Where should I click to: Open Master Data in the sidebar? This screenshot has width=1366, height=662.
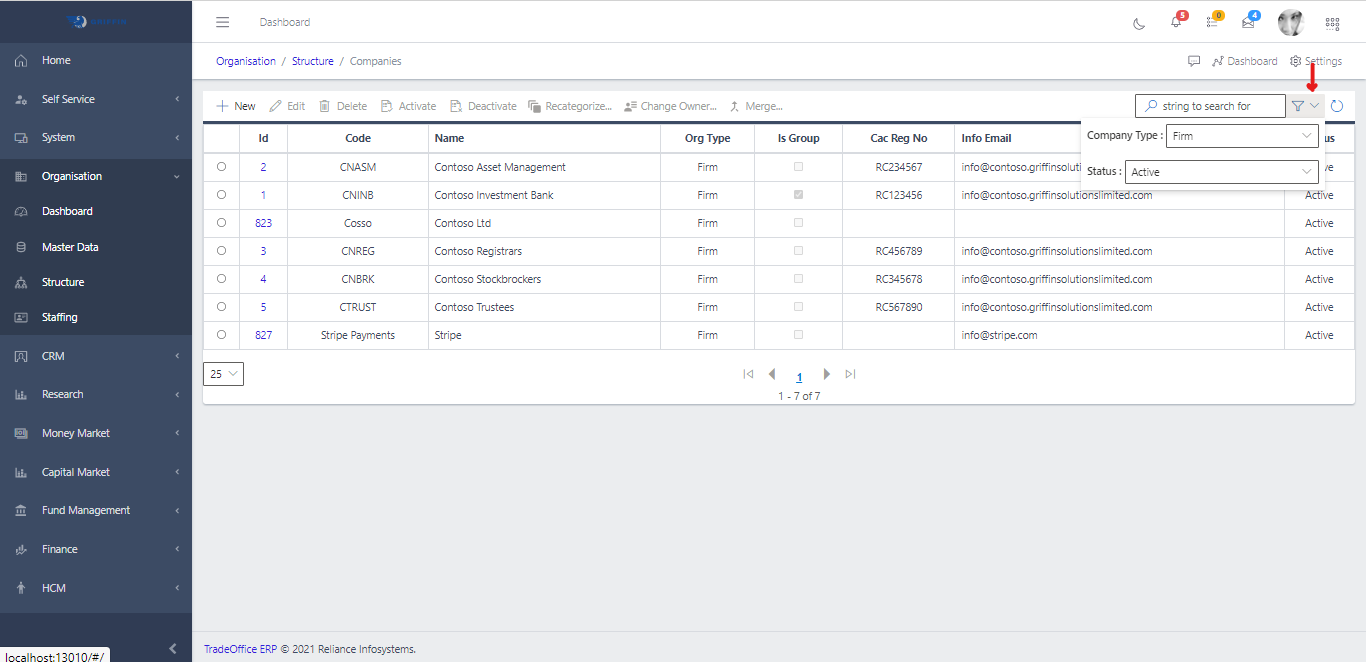70,247
